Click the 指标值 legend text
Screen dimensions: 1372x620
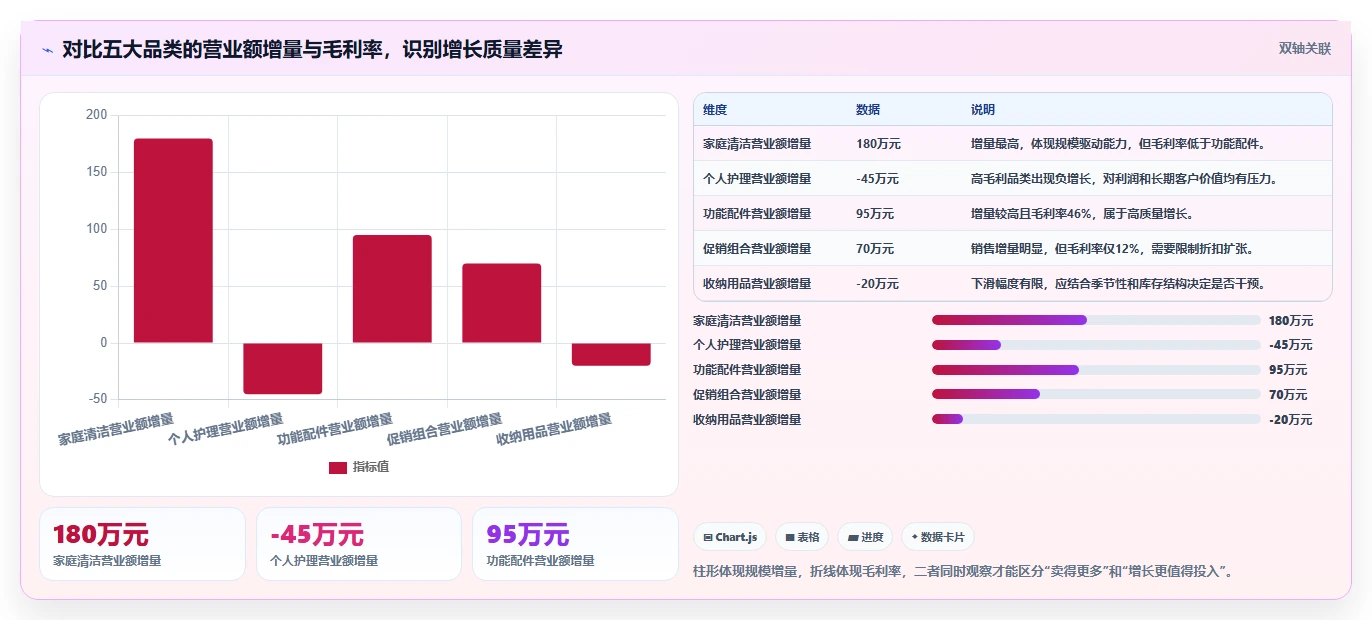(371, 467)
